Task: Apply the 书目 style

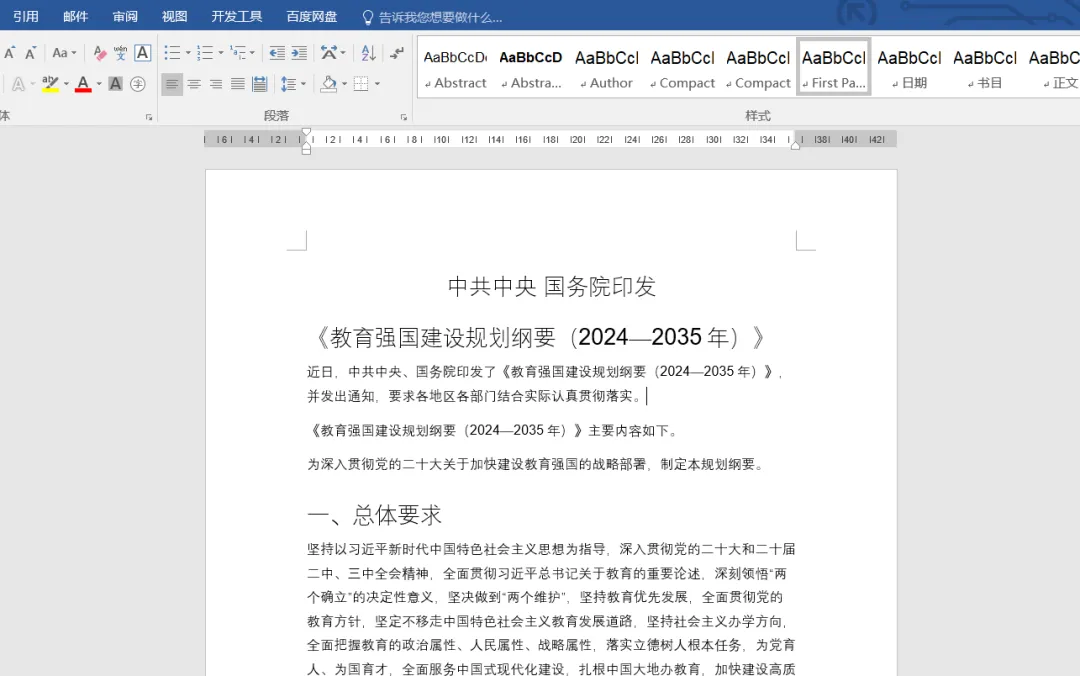Action: click(986, 68)
